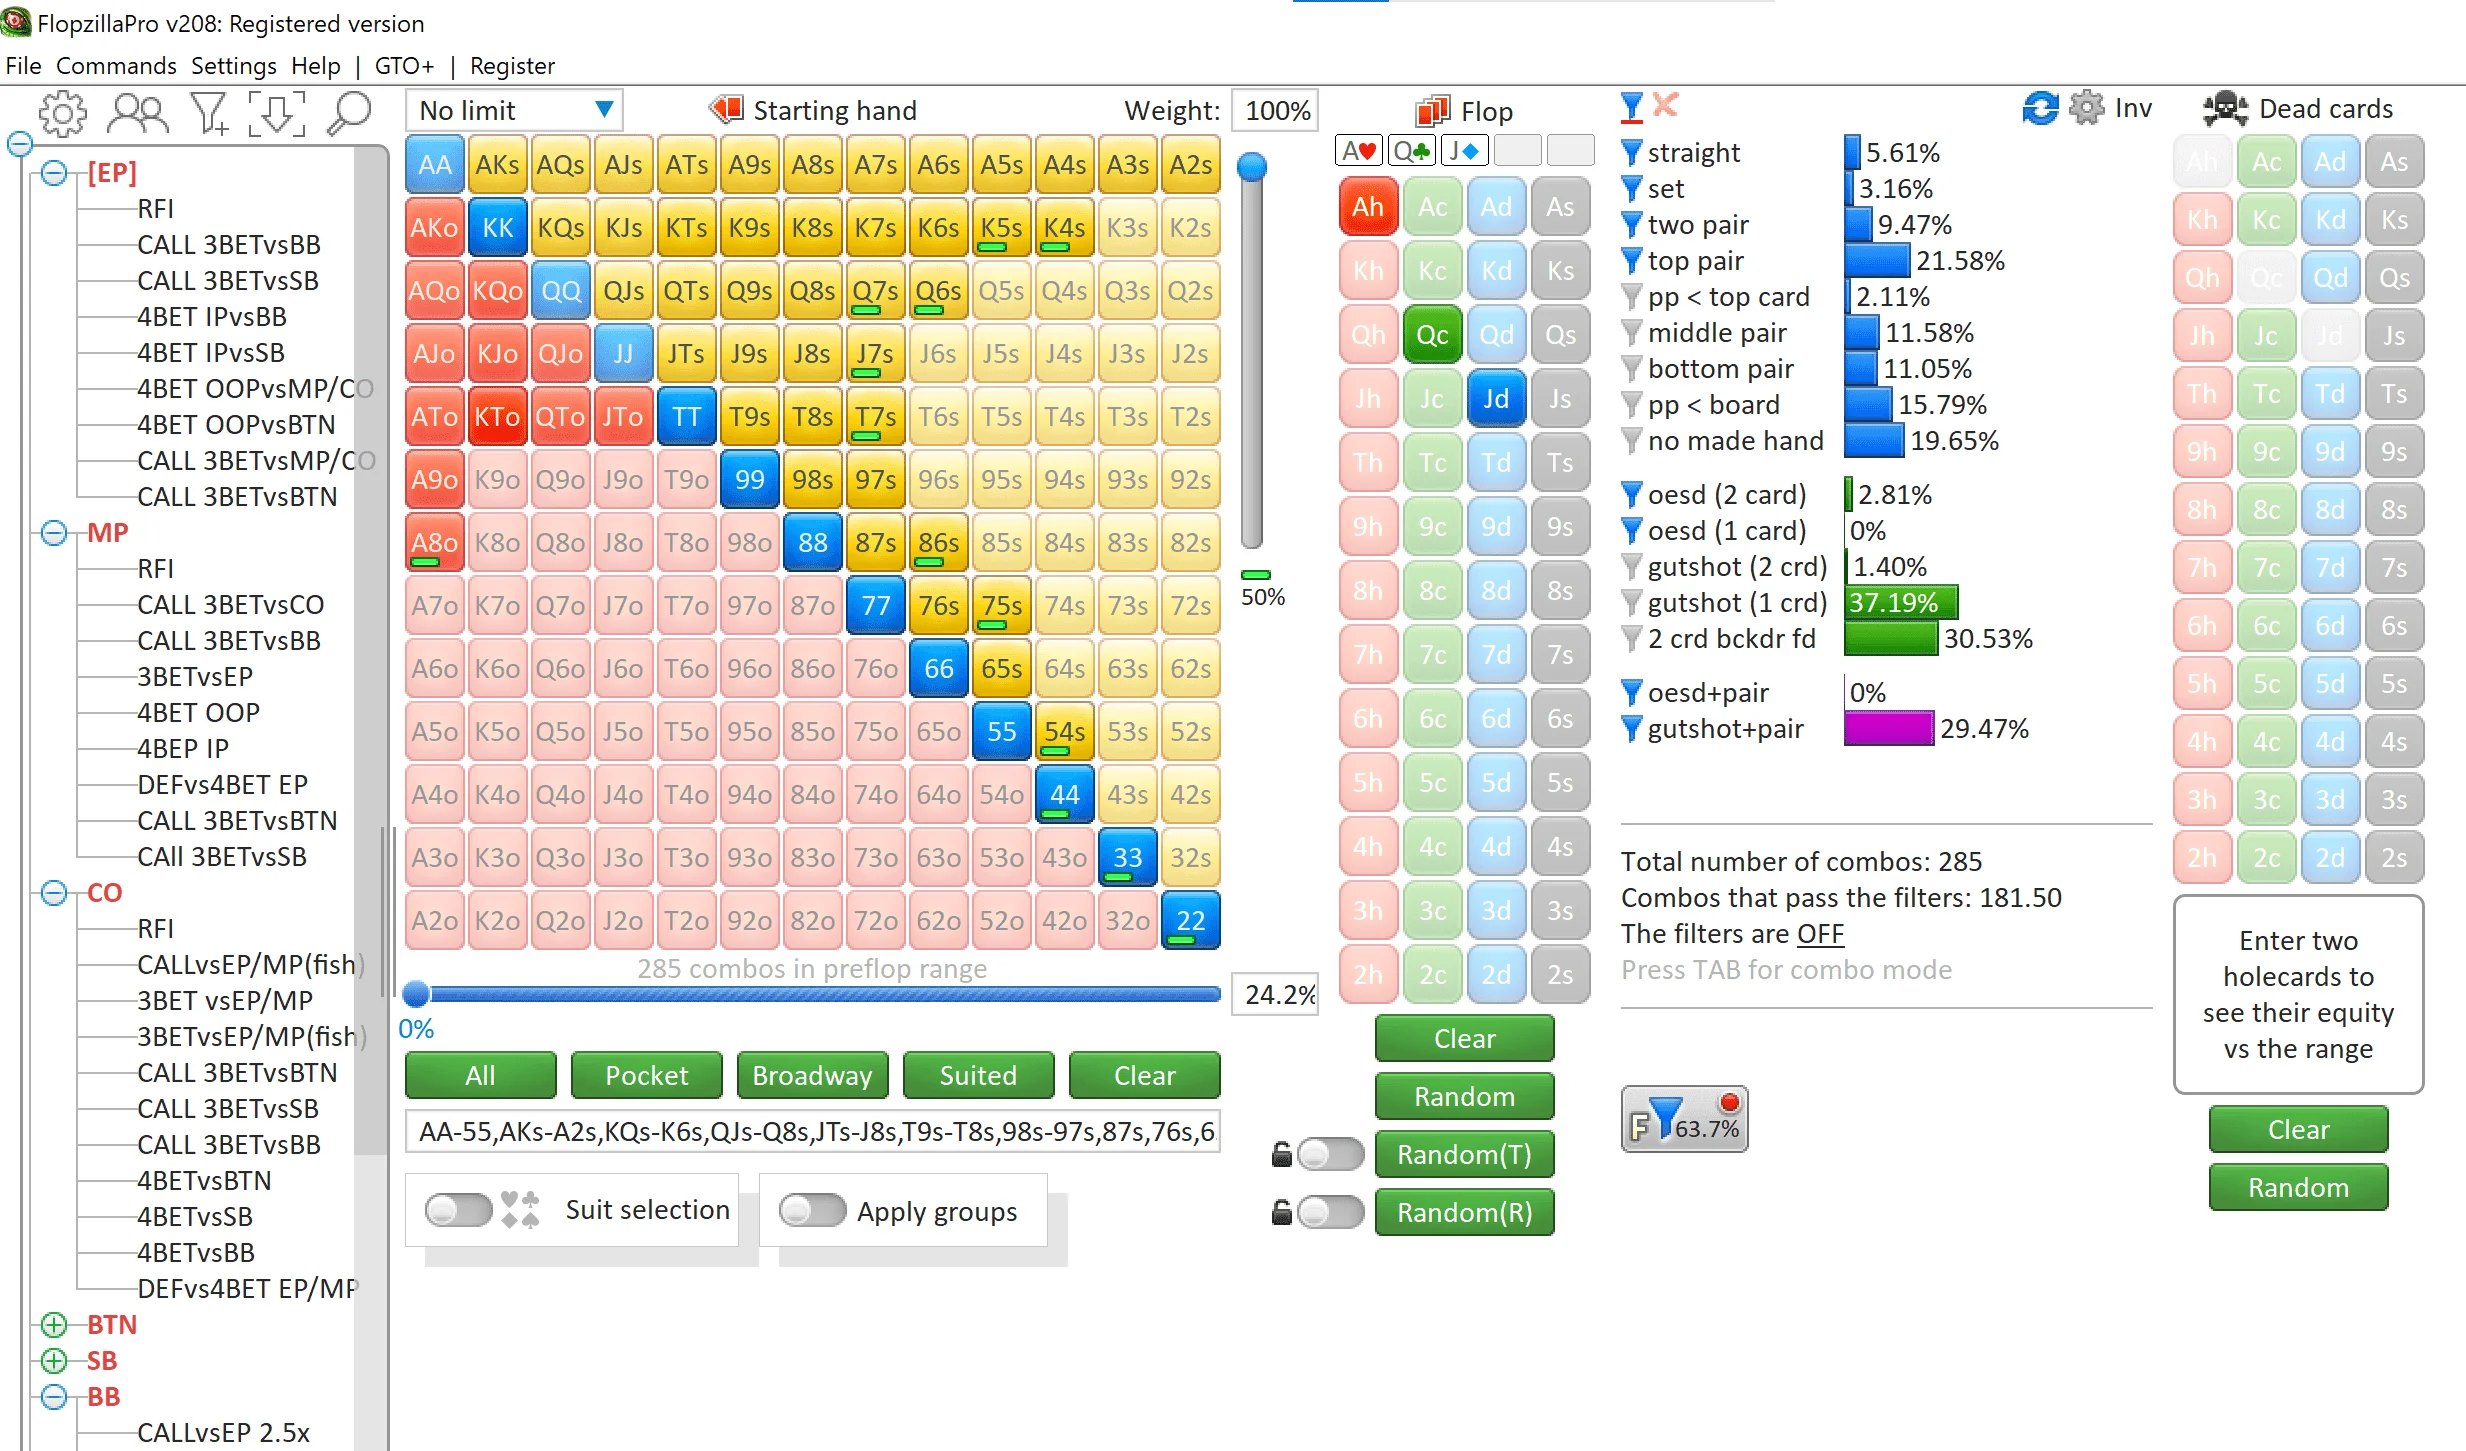2466x1451 pixels.
Task: Open the search magnifier tool
Action: coord(348,113)
